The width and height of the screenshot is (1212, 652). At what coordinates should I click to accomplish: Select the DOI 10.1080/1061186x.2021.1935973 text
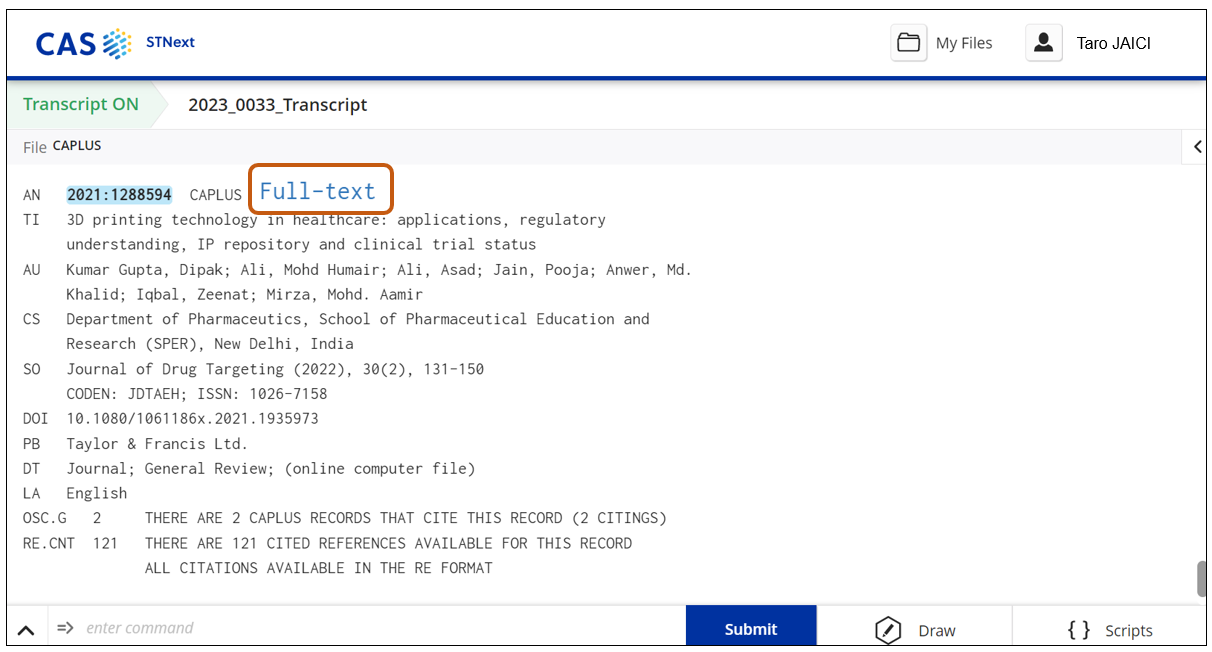coord(192,418)
